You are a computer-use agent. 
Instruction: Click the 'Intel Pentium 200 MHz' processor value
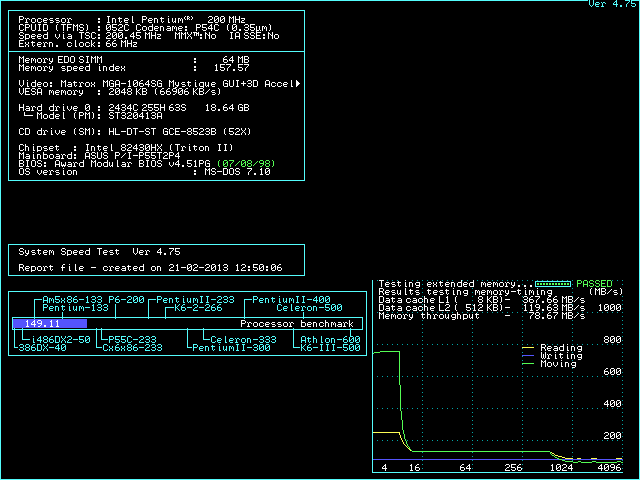click(x=176, y=20)
